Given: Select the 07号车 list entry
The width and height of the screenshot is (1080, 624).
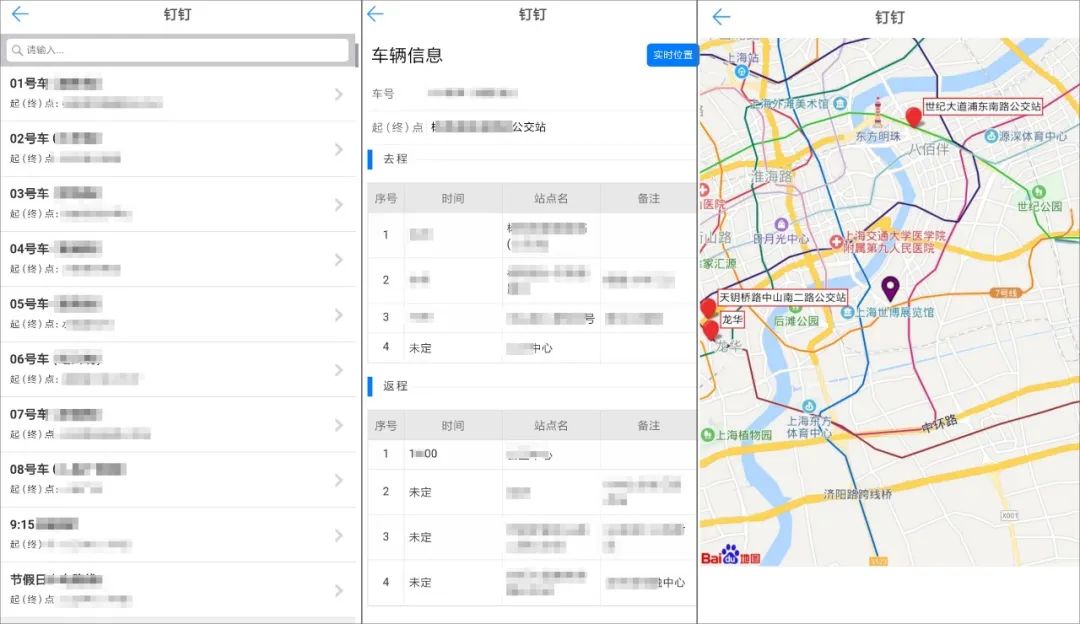Looking at the screenshot, I should (178, 424).
